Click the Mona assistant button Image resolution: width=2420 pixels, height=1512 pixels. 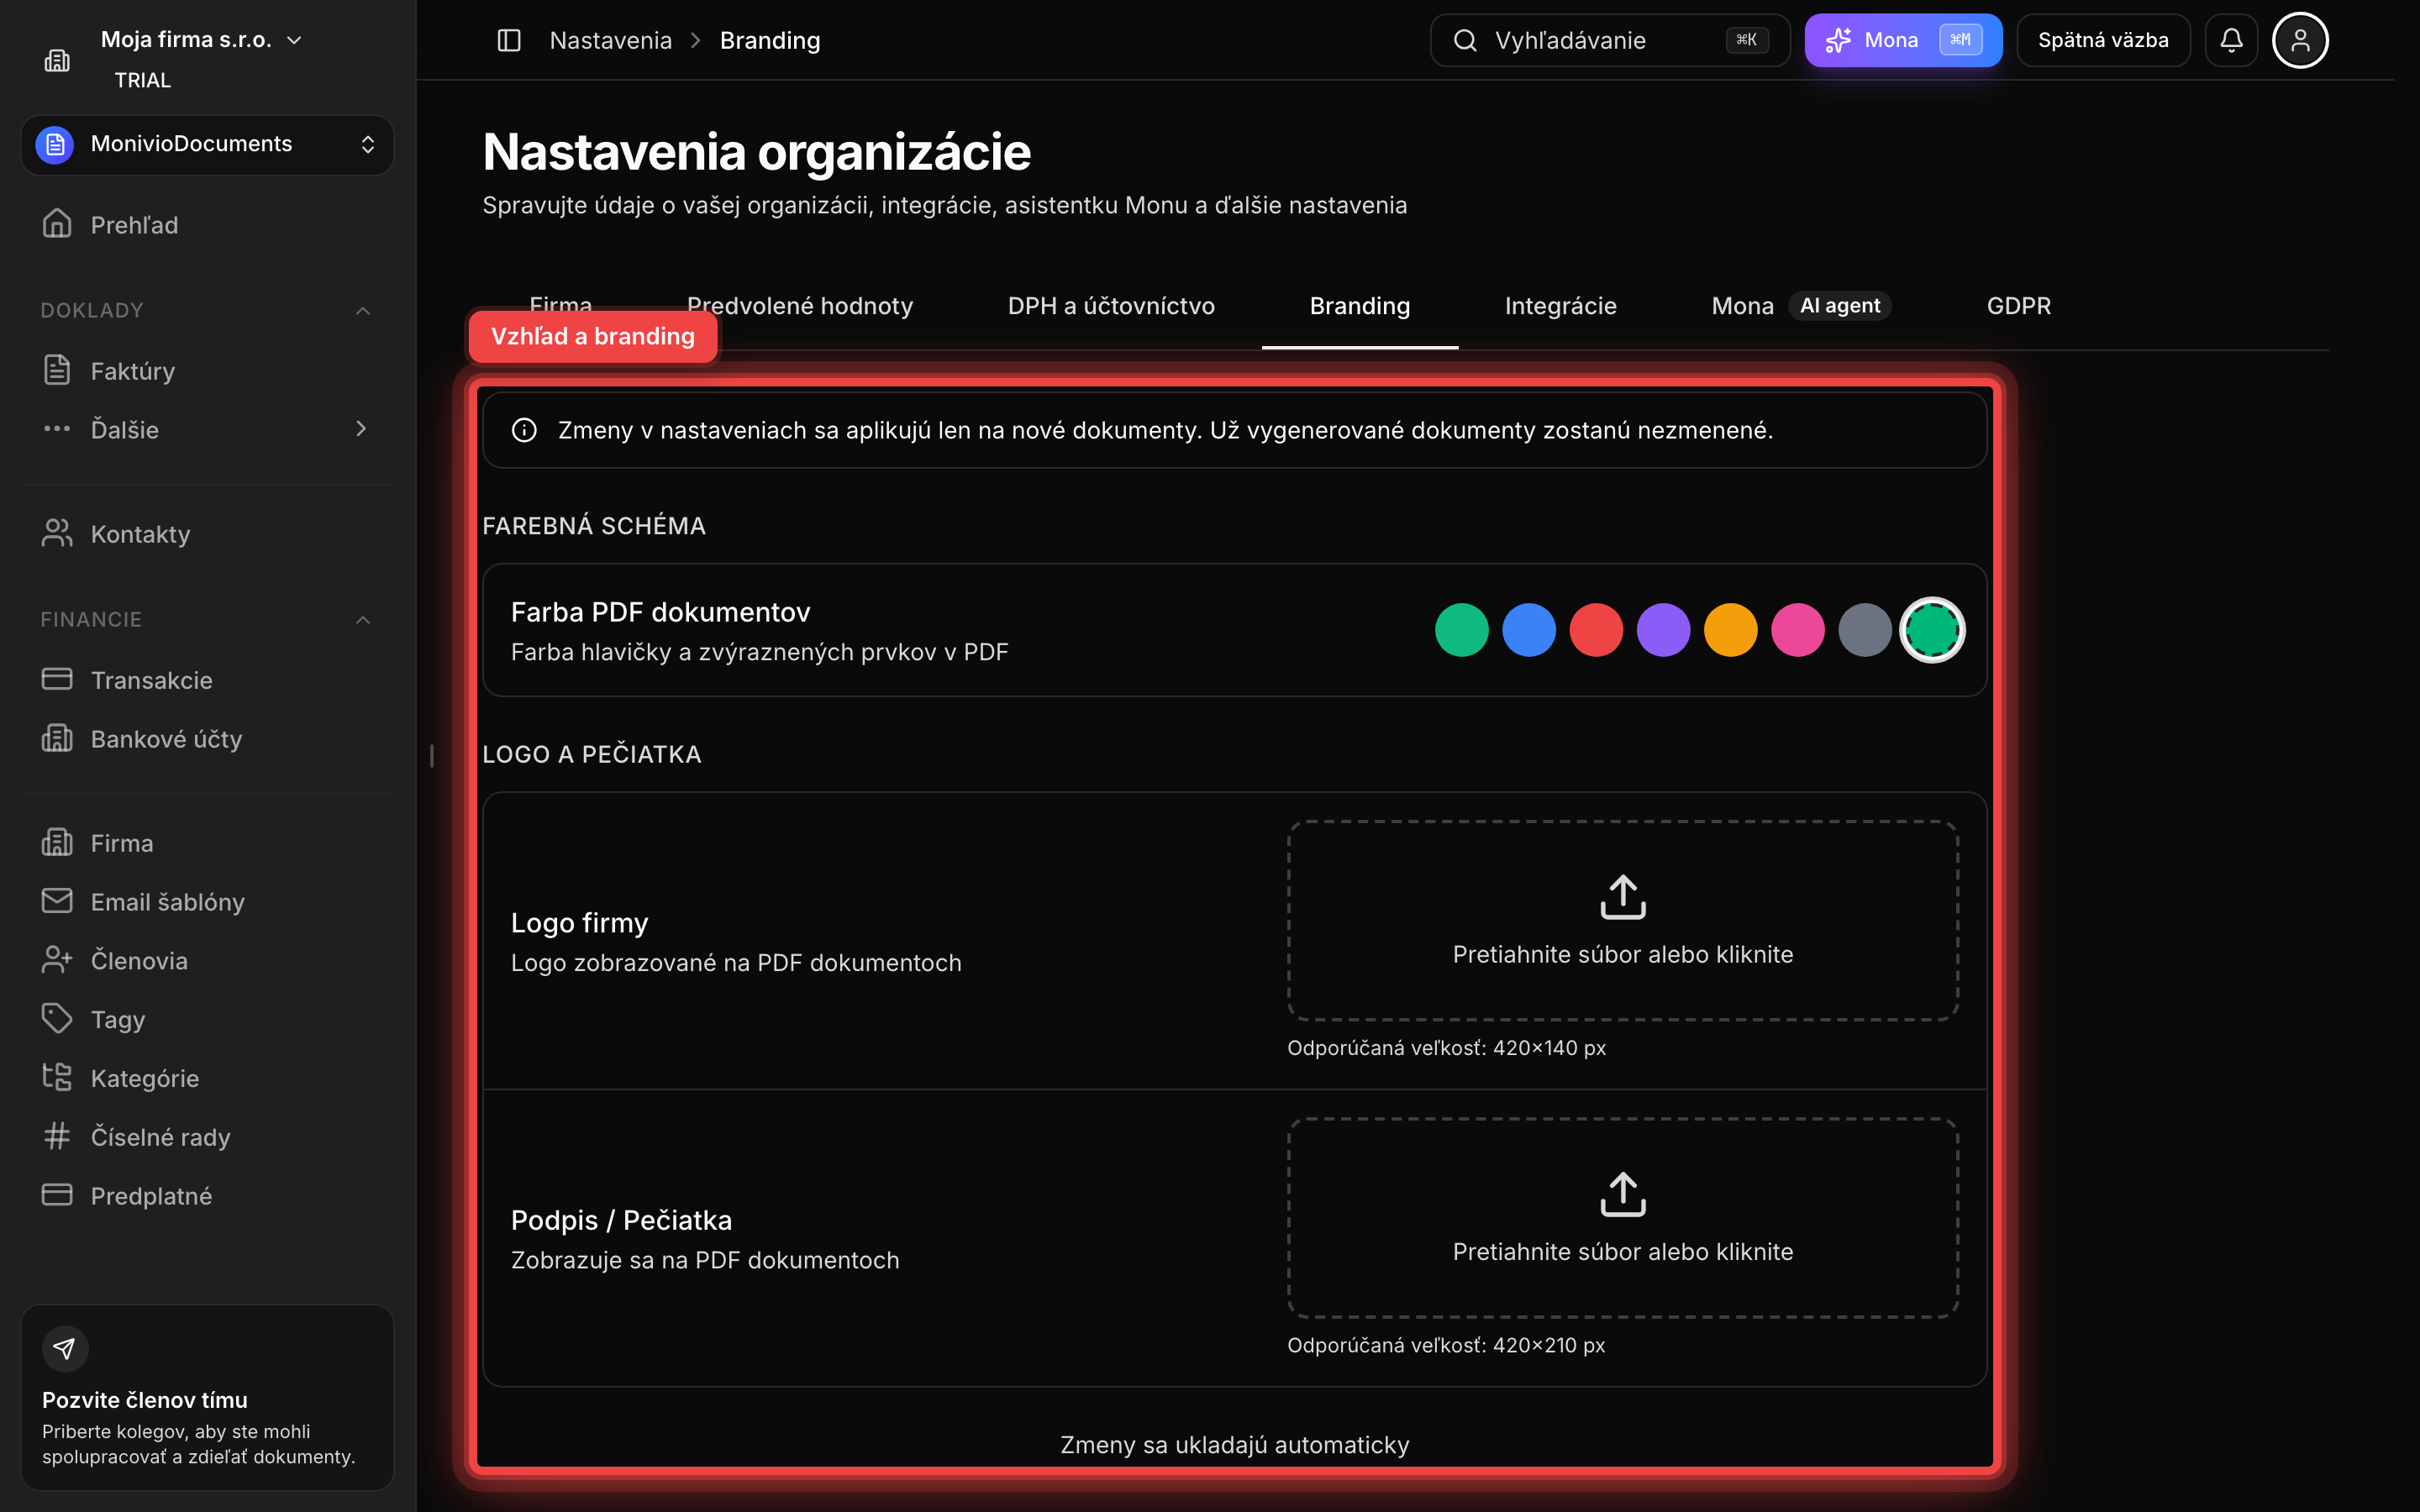(1903, 40)
